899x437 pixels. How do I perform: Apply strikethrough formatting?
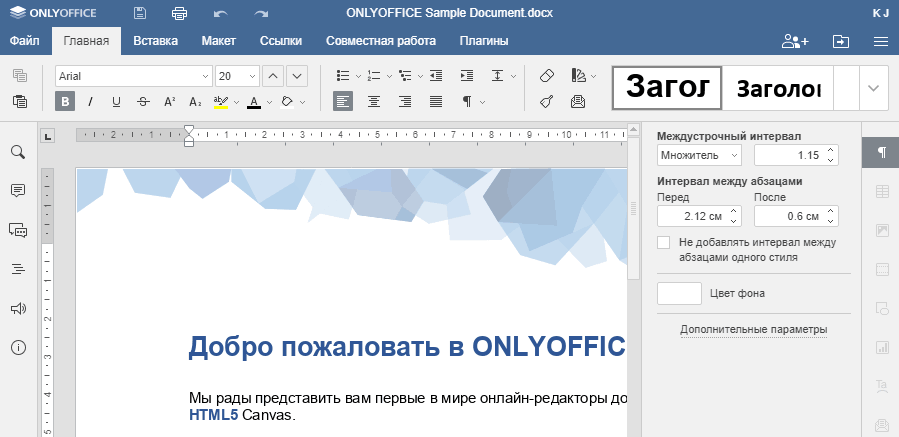coord(143,102)
